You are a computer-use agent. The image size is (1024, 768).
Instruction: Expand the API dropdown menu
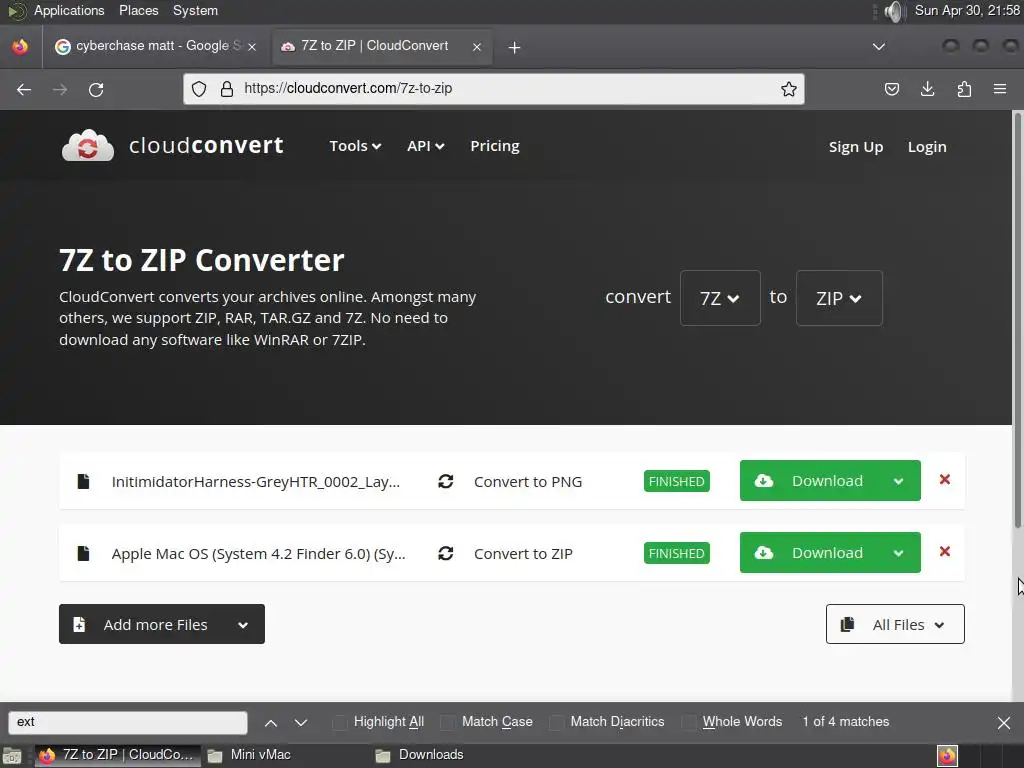(x=425, y=146)
